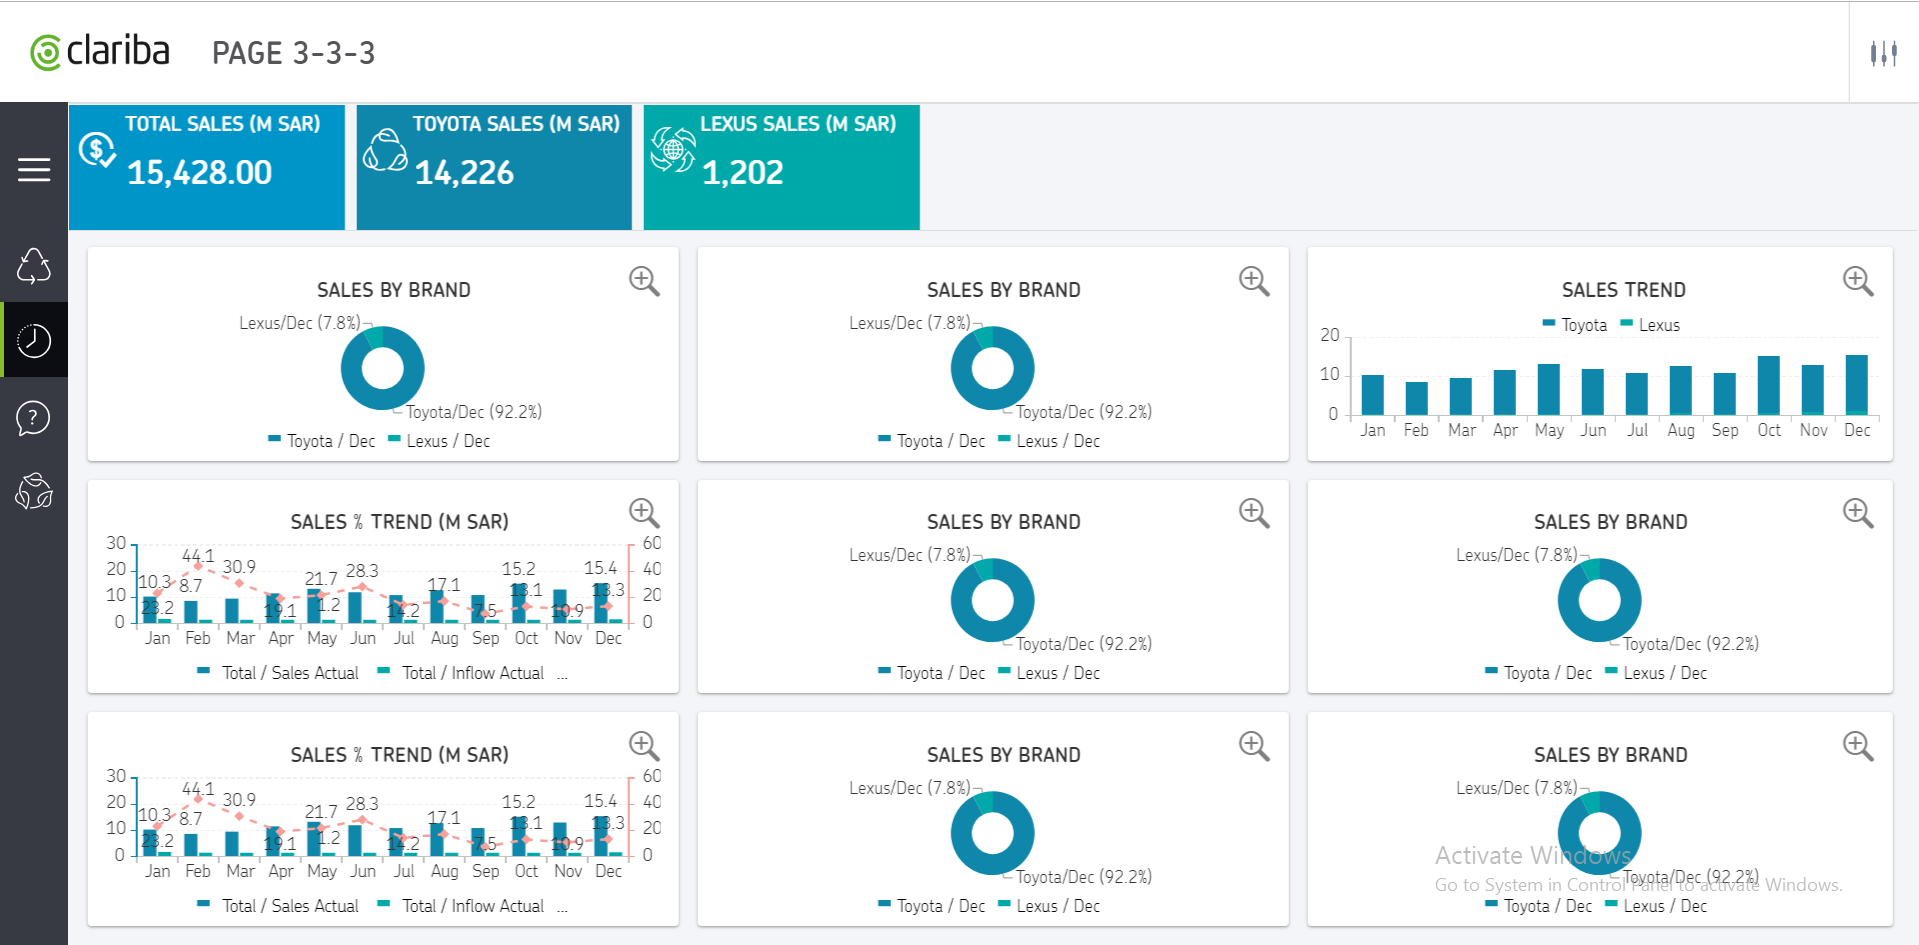Click the Oct bar in Sales Trend

pos(1769,385)
